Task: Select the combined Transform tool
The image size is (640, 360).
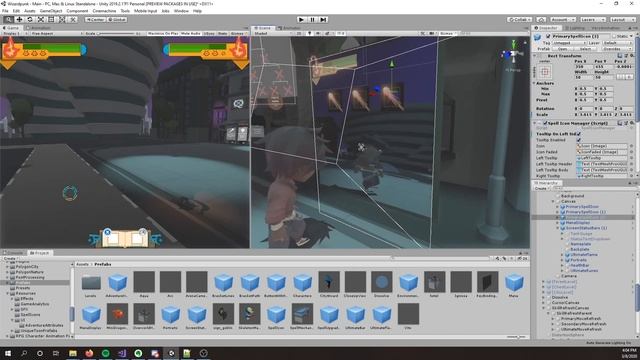Action: click(62, 19)
